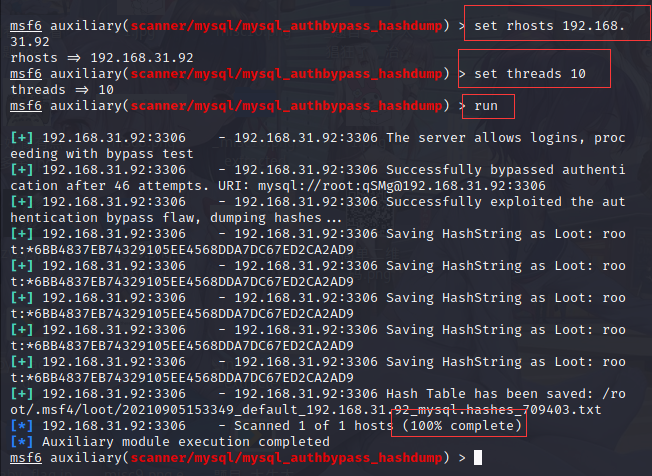Click 'Auxiliary module execution completed' line

pyautogui.click(x=186, y=441)
